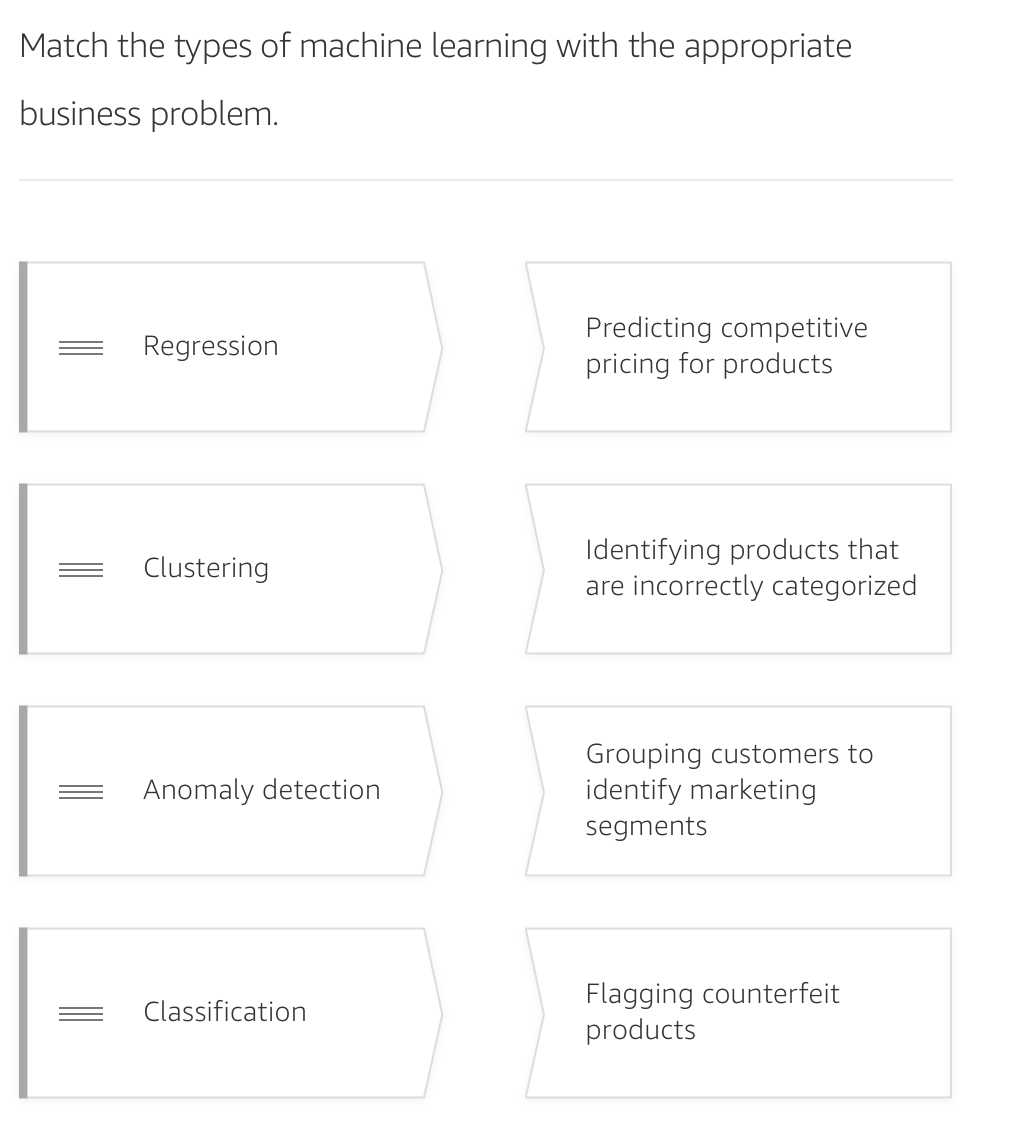Click the drag handle beside Clustering
1010x1134 pixels.
pyautogui.click(x=80, y=569)
